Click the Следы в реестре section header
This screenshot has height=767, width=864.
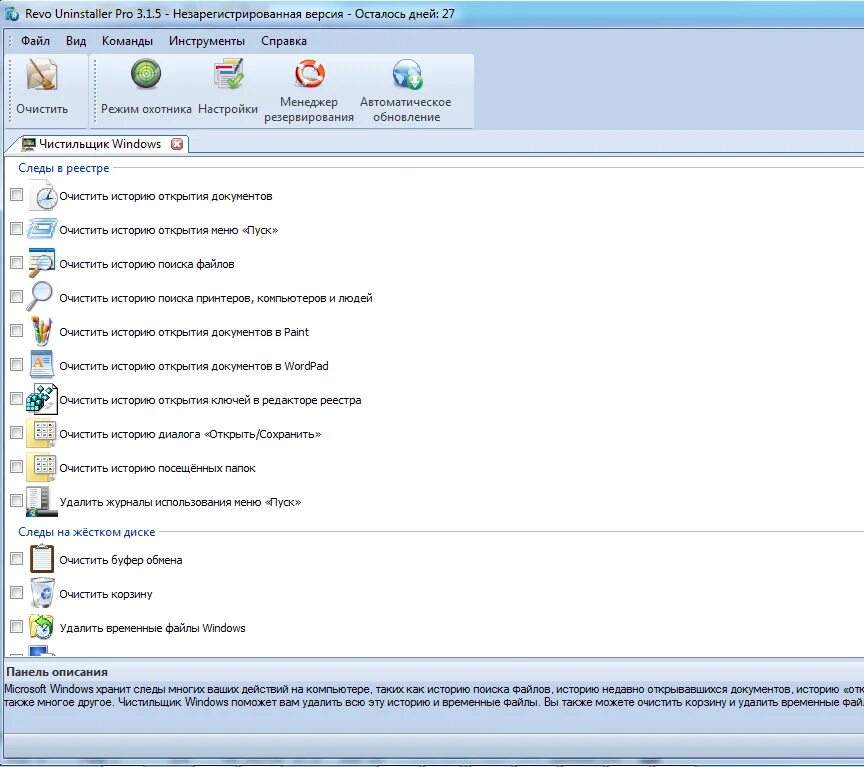pos(63,168)
